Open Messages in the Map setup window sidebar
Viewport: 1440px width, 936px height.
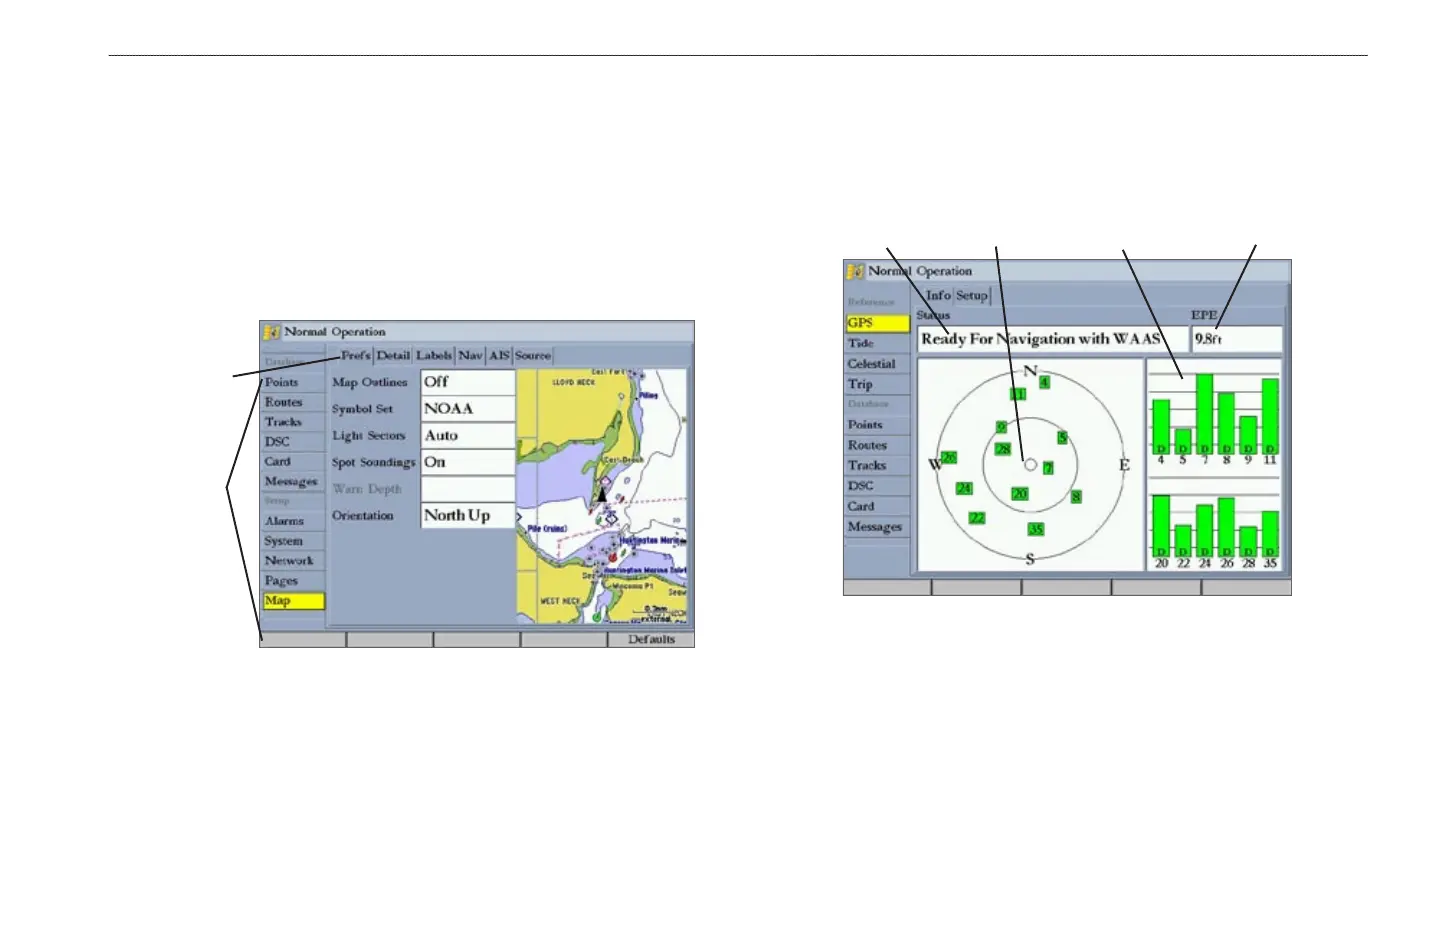point(293,482)
